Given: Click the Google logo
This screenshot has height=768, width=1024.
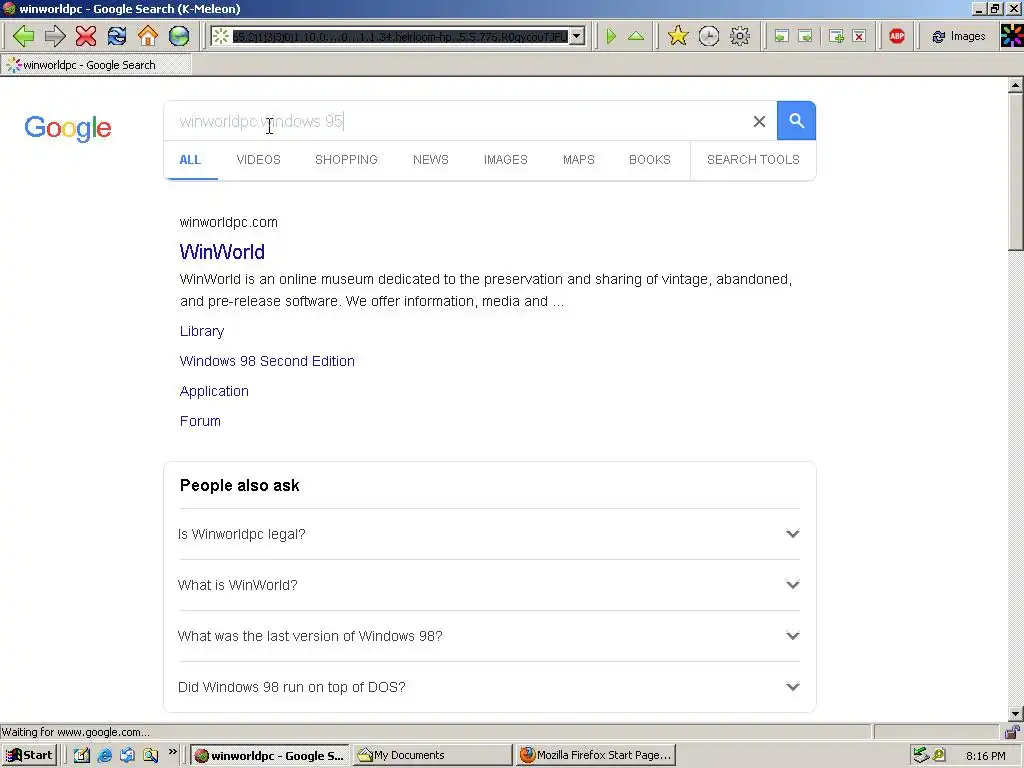Looking at the screenshot, I should [68, 128].
